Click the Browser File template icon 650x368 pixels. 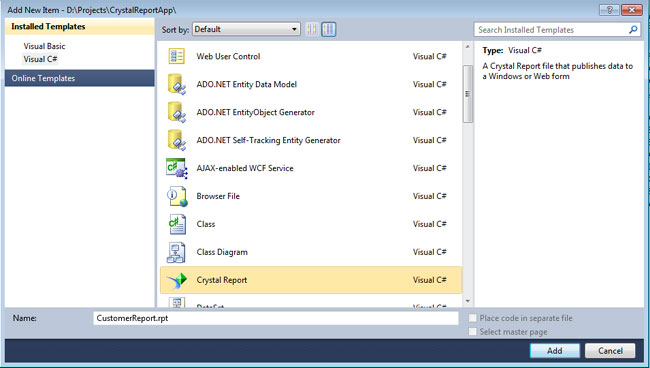coord(177,196)
